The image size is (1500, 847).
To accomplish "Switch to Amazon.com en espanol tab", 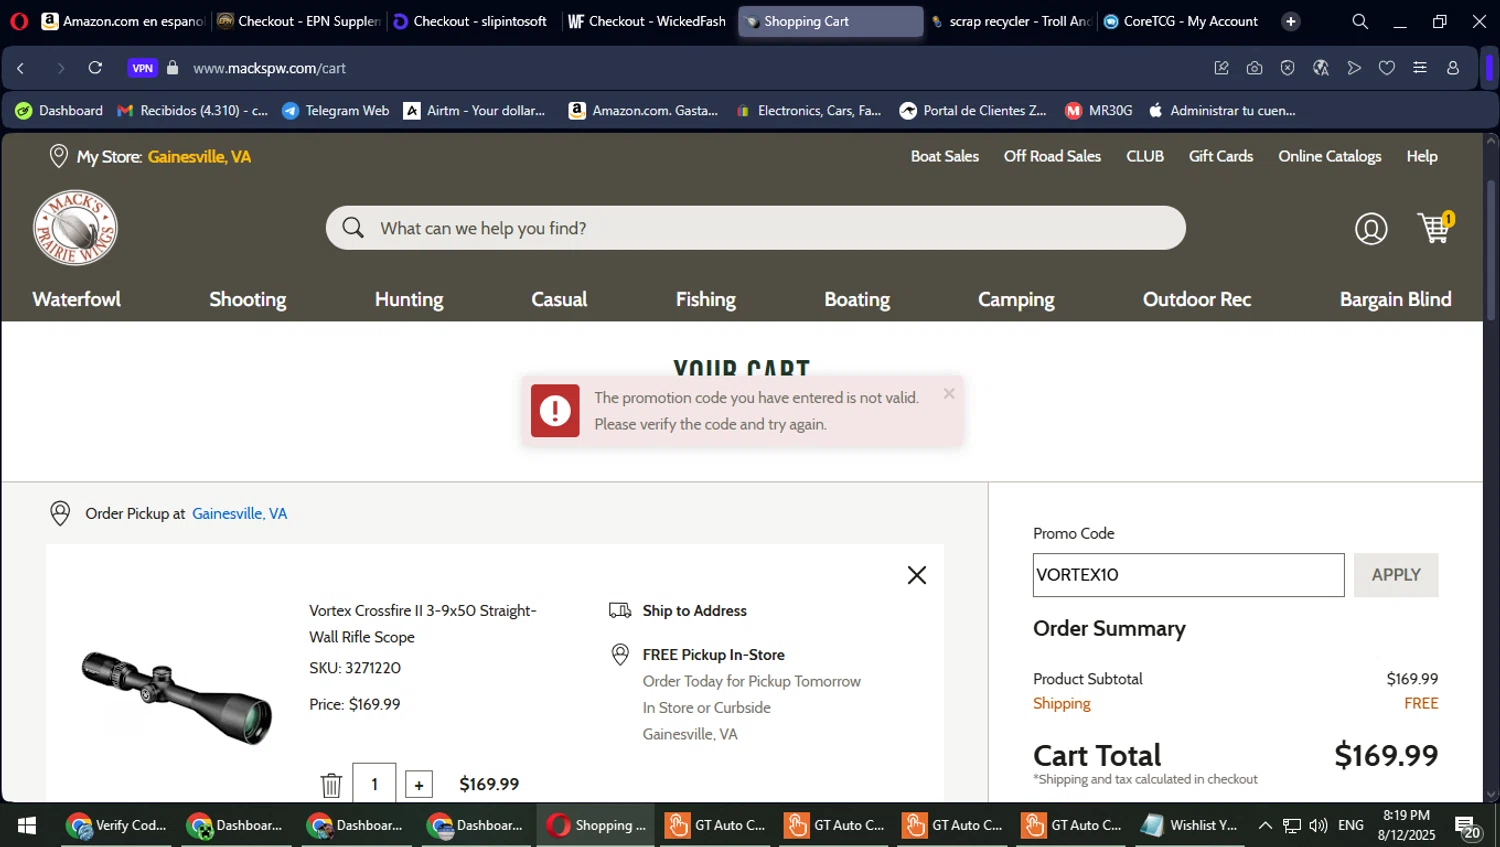I will (123, 21).
